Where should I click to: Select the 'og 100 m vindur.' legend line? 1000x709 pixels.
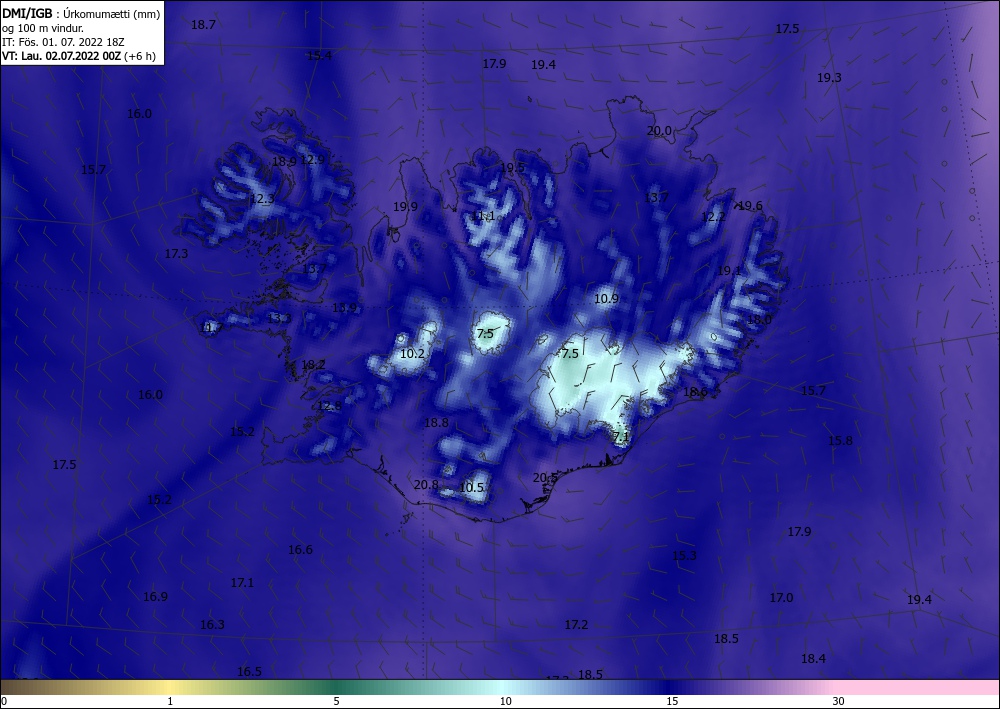[43, 28]
